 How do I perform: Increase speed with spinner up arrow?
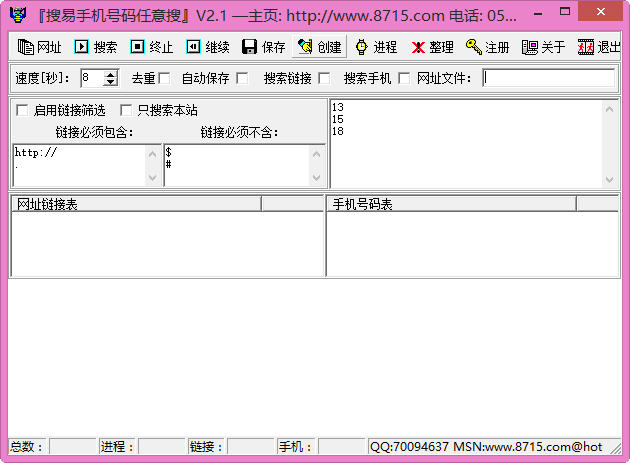[x=110, y=74]
